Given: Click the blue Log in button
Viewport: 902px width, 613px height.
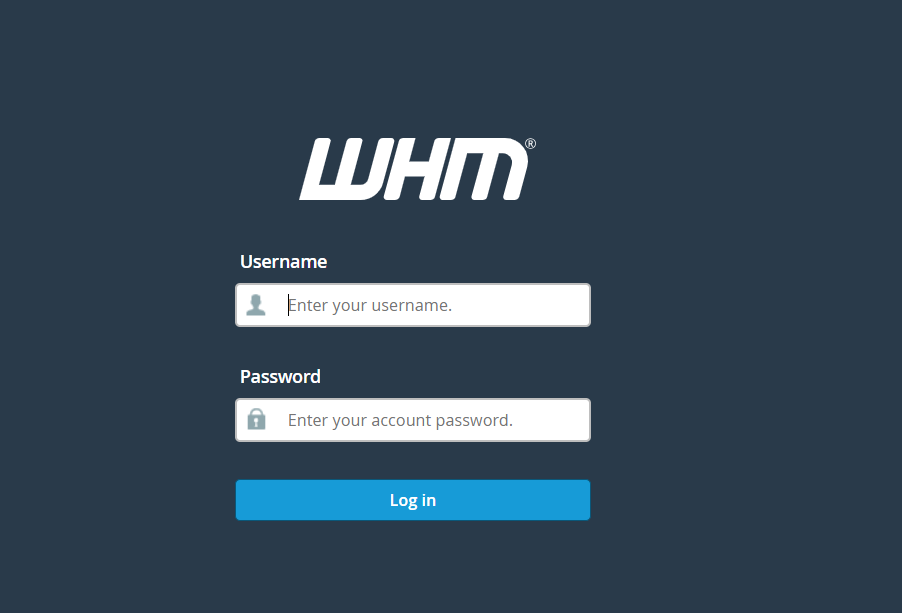Looking at the screenshot, I should pos(413,500).
